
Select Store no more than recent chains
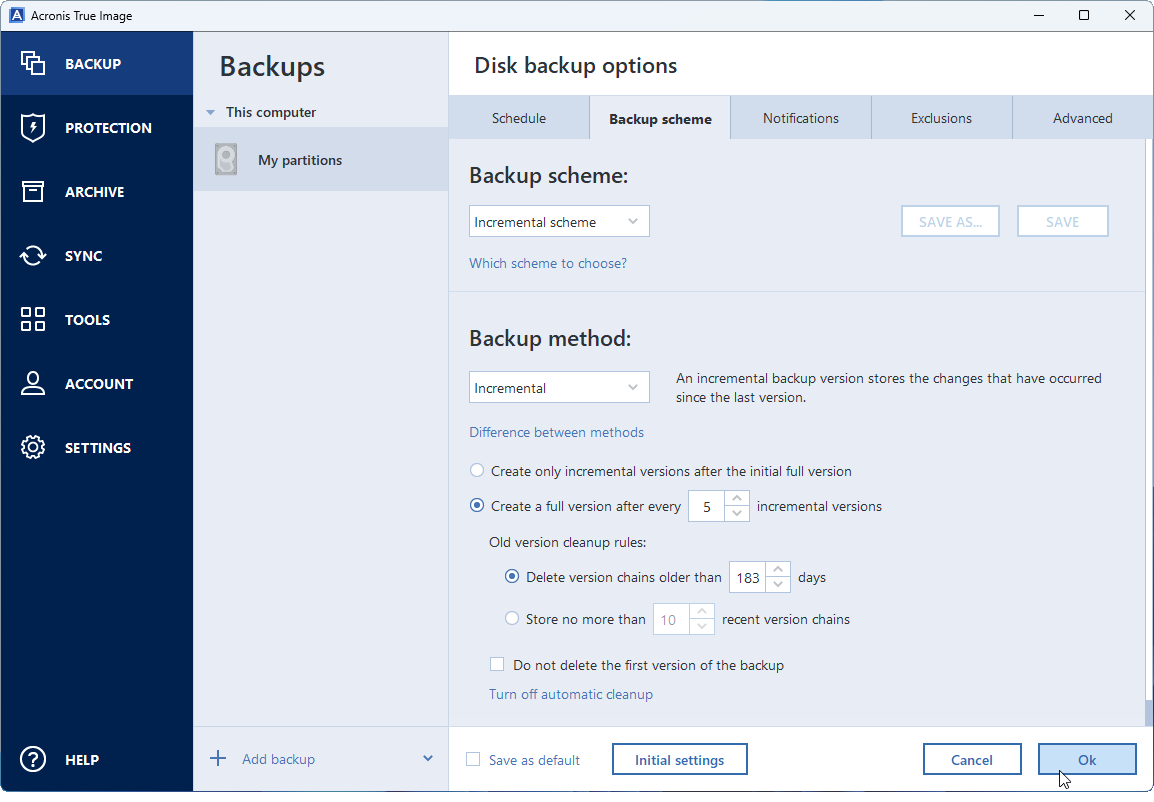(511, 619)
